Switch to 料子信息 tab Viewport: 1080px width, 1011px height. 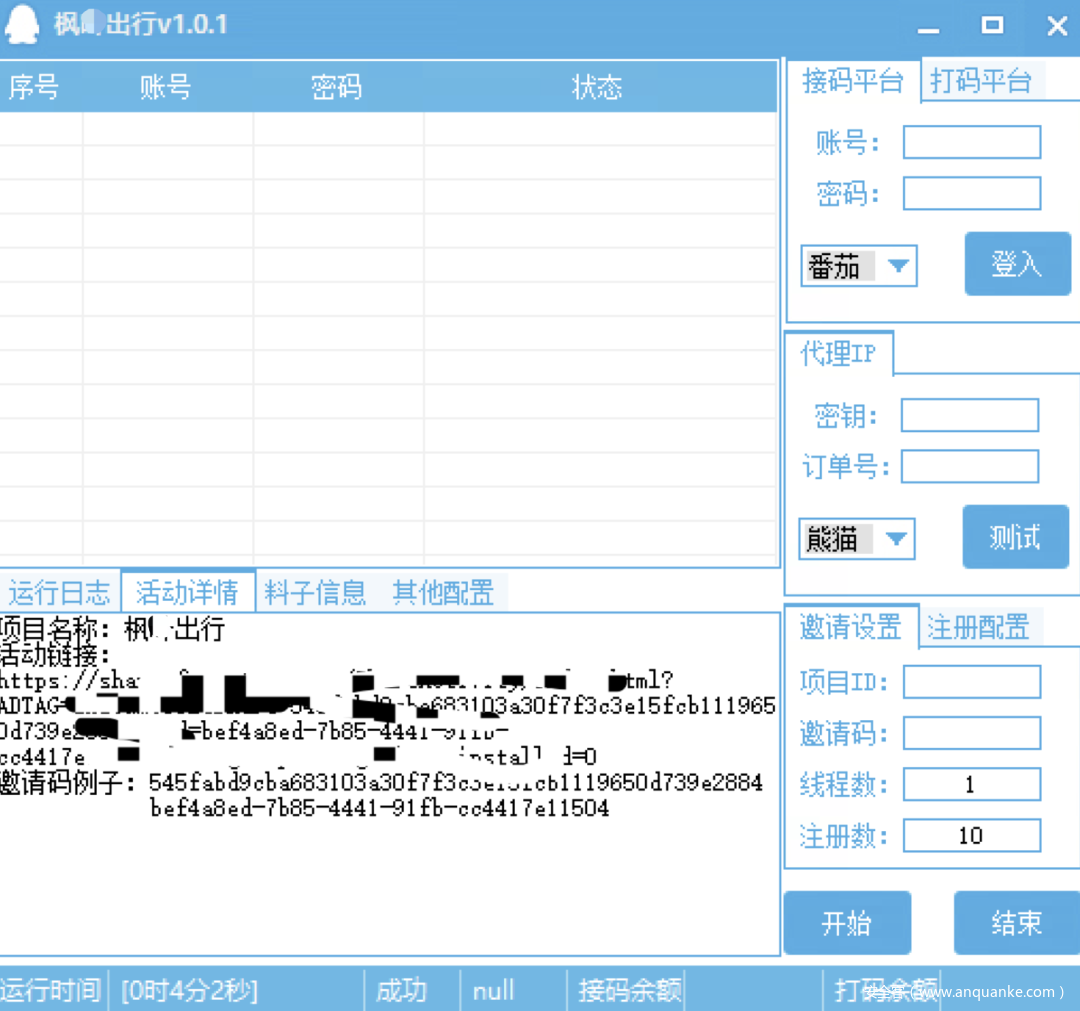click(315, 593)
